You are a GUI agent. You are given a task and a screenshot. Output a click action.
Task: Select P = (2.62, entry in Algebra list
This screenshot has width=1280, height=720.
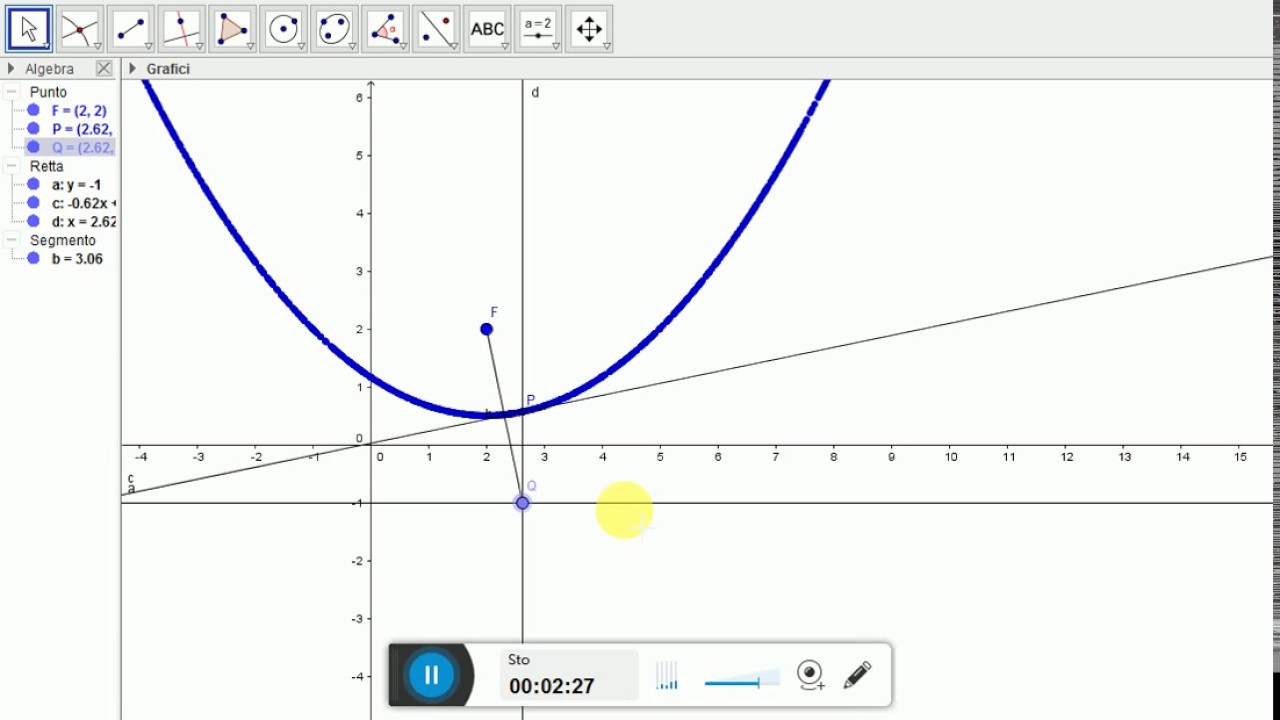(x=82, y=129)
